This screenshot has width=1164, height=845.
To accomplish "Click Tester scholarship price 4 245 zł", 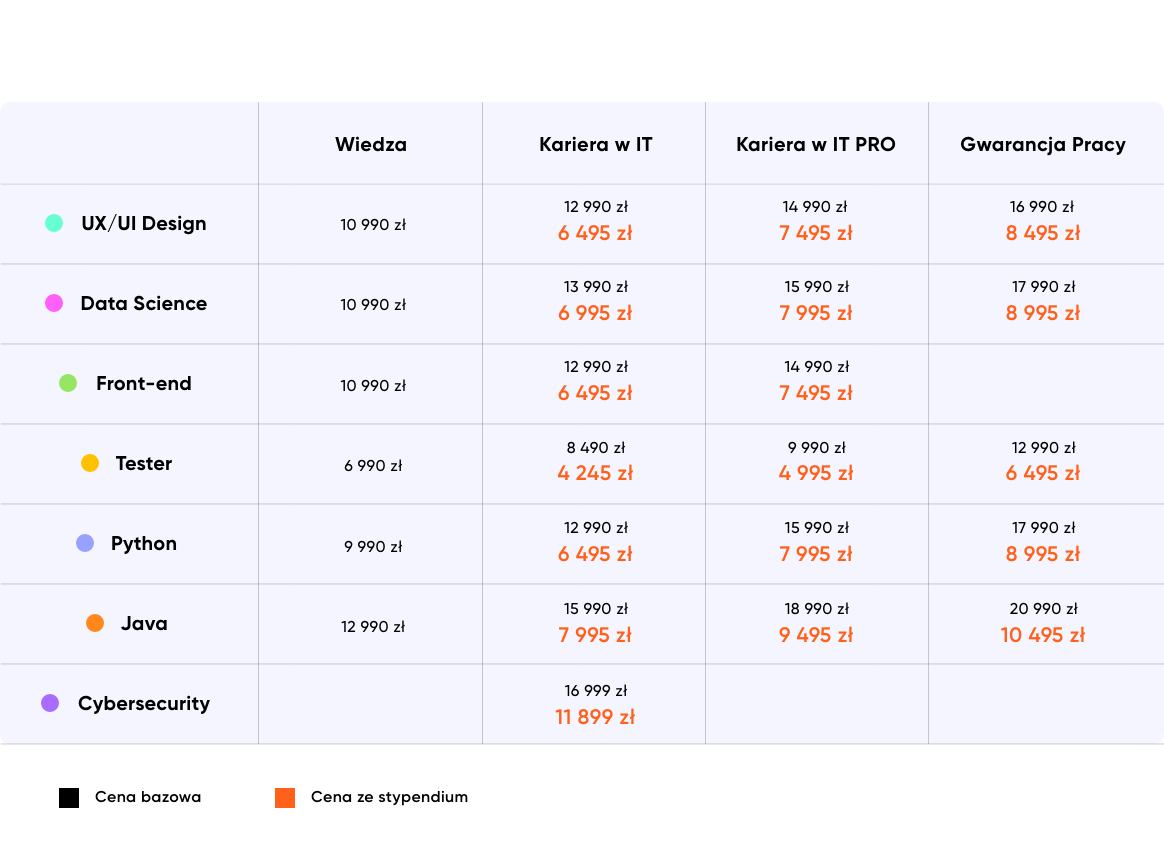I will (x=595, y=474).
